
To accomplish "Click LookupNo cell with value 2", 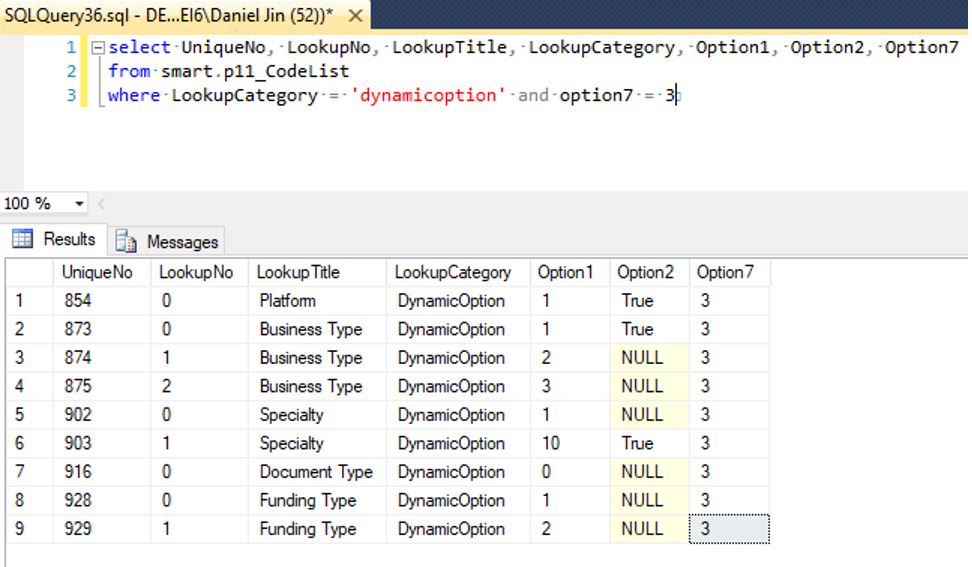I will click(x=200, y=386).
